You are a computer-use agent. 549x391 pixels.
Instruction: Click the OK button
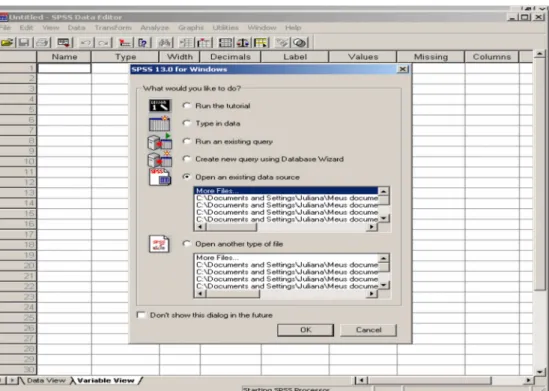(305, 330)
